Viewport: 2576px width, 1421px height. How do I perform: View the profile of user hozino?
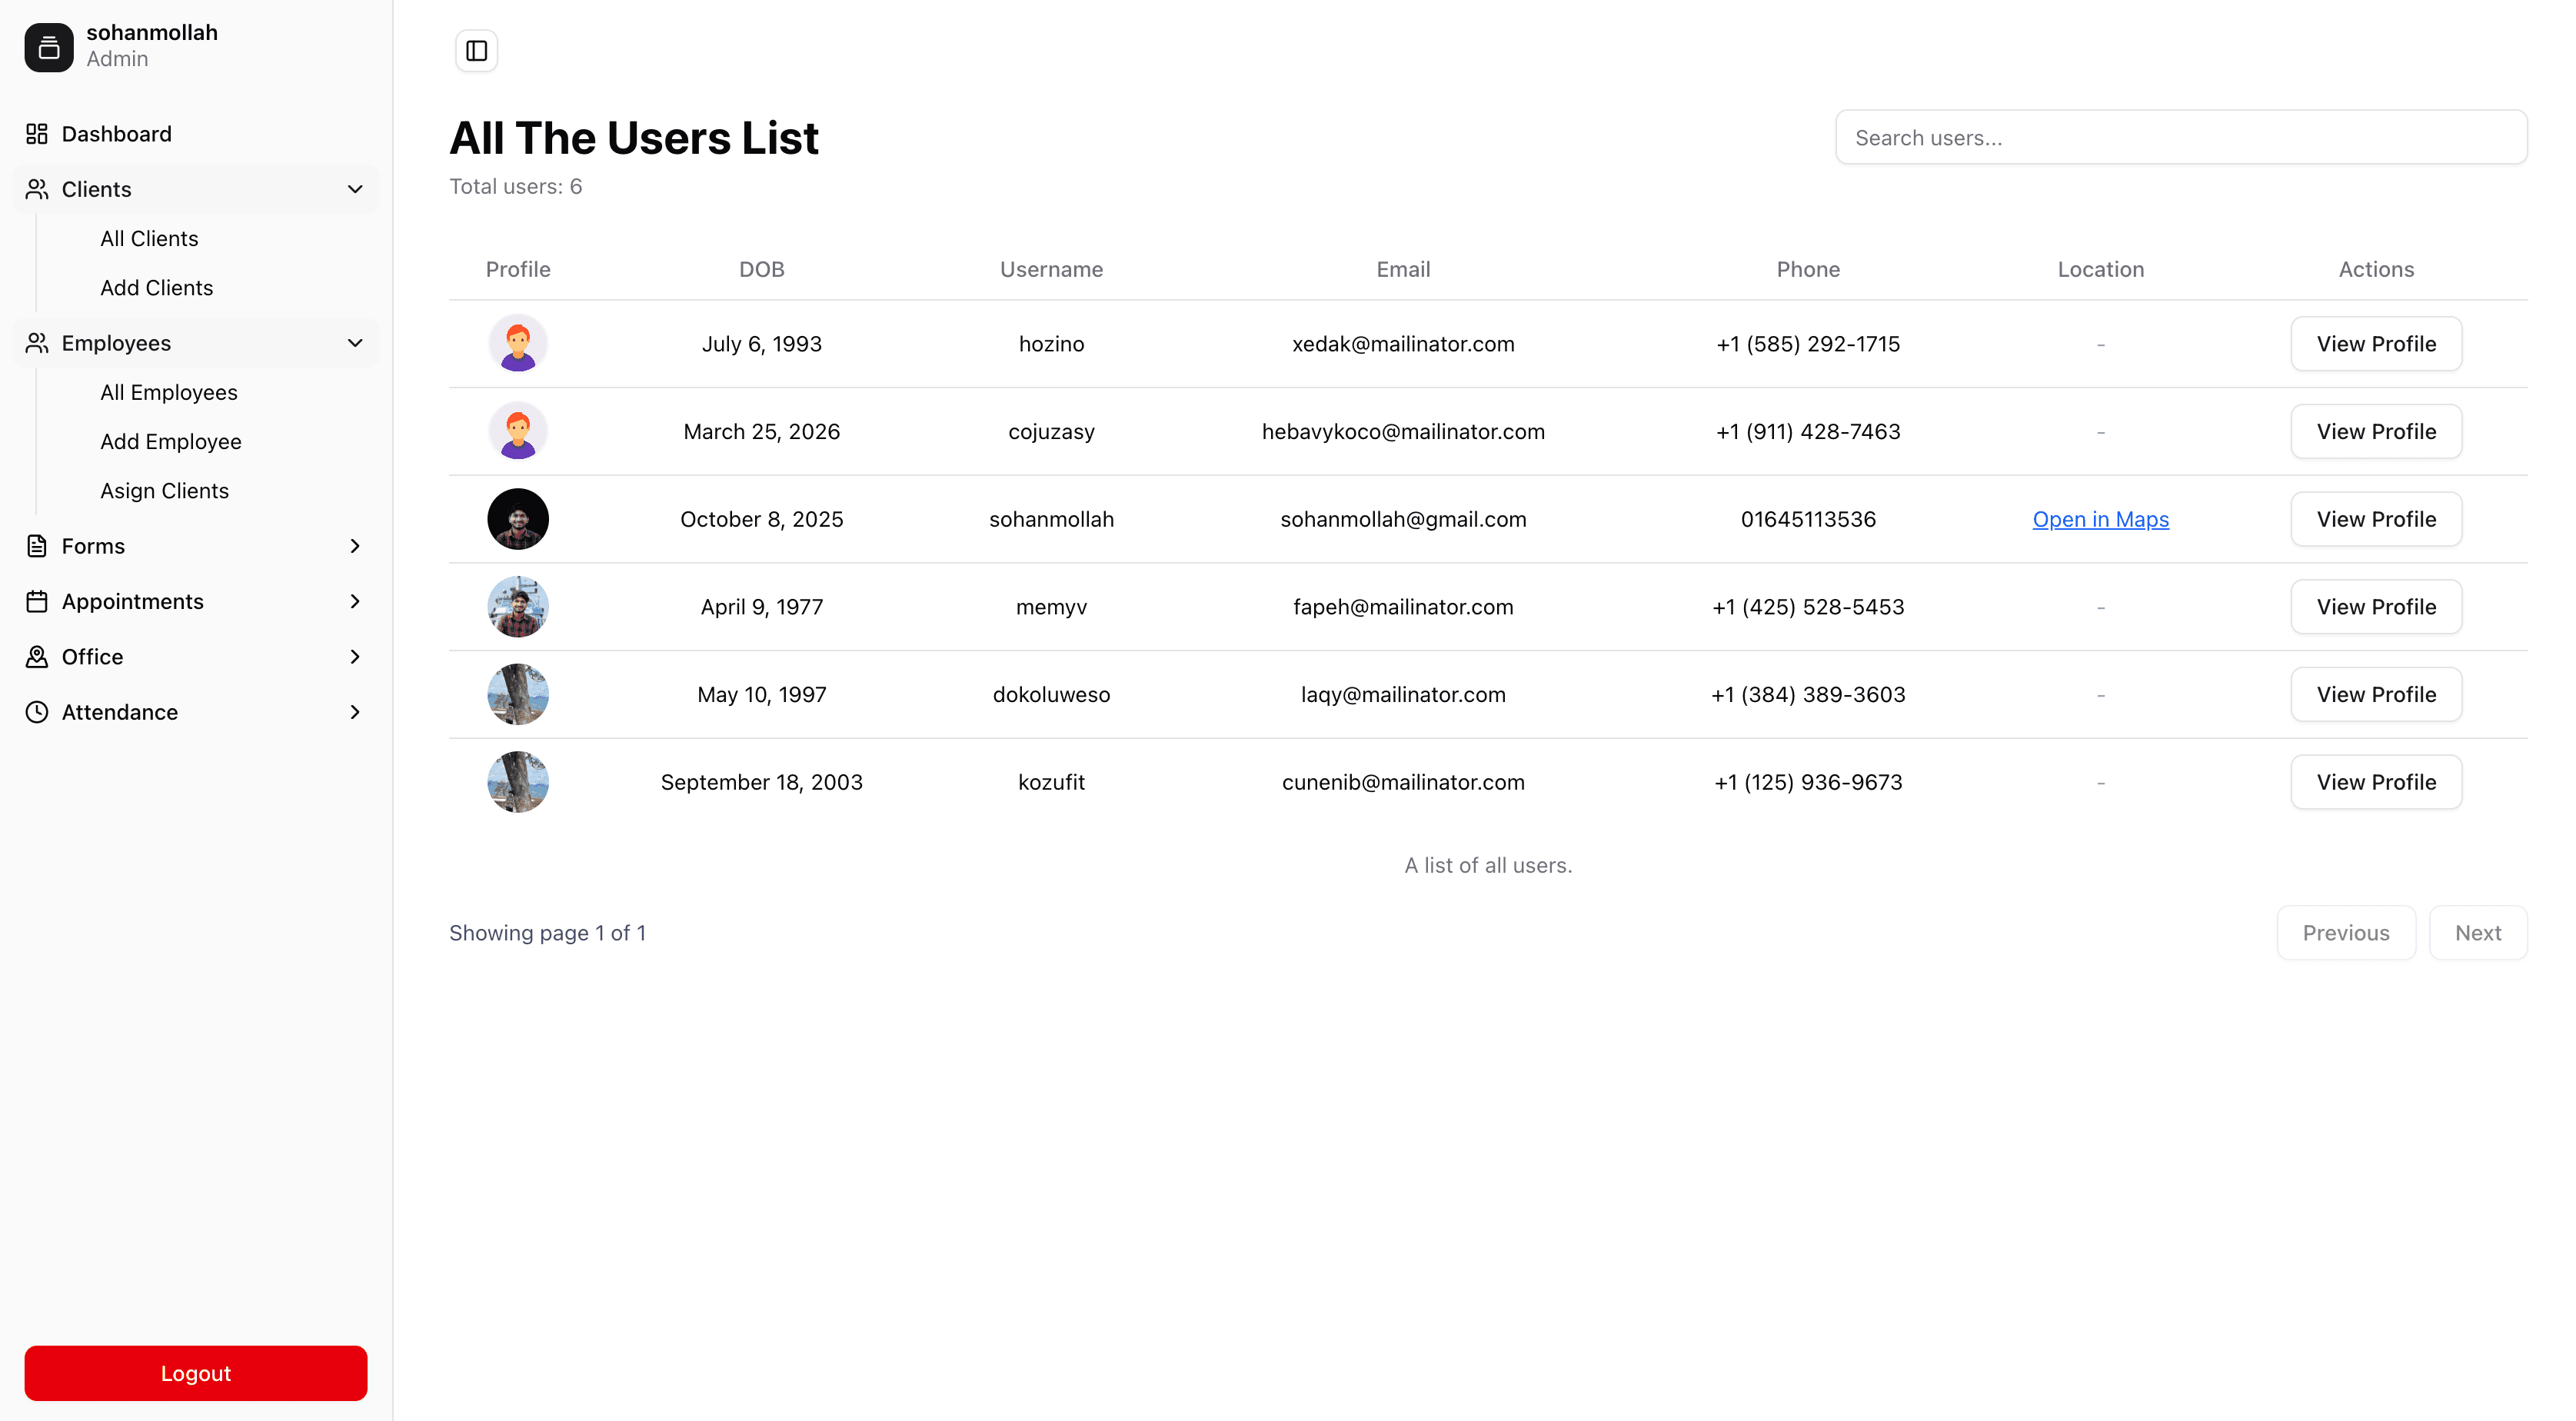coord(2376,343)
